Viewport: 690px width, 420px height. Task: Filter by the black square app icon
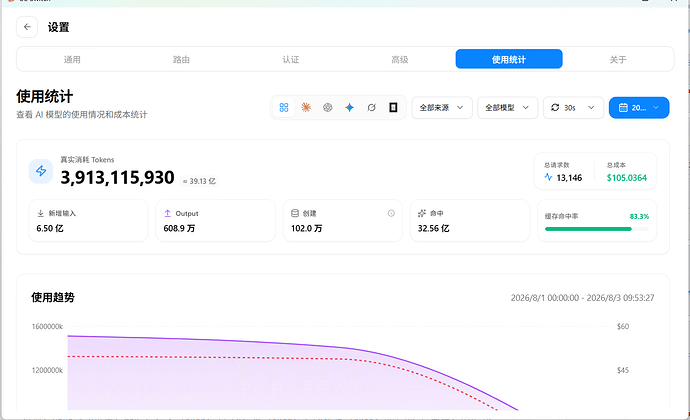(393, 107)
